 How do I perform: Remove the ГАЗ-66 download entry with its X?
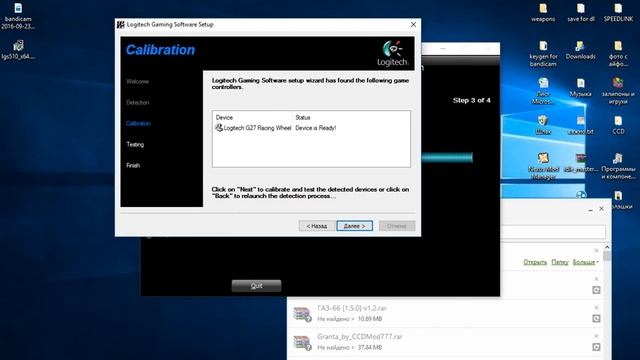[596, 307]
